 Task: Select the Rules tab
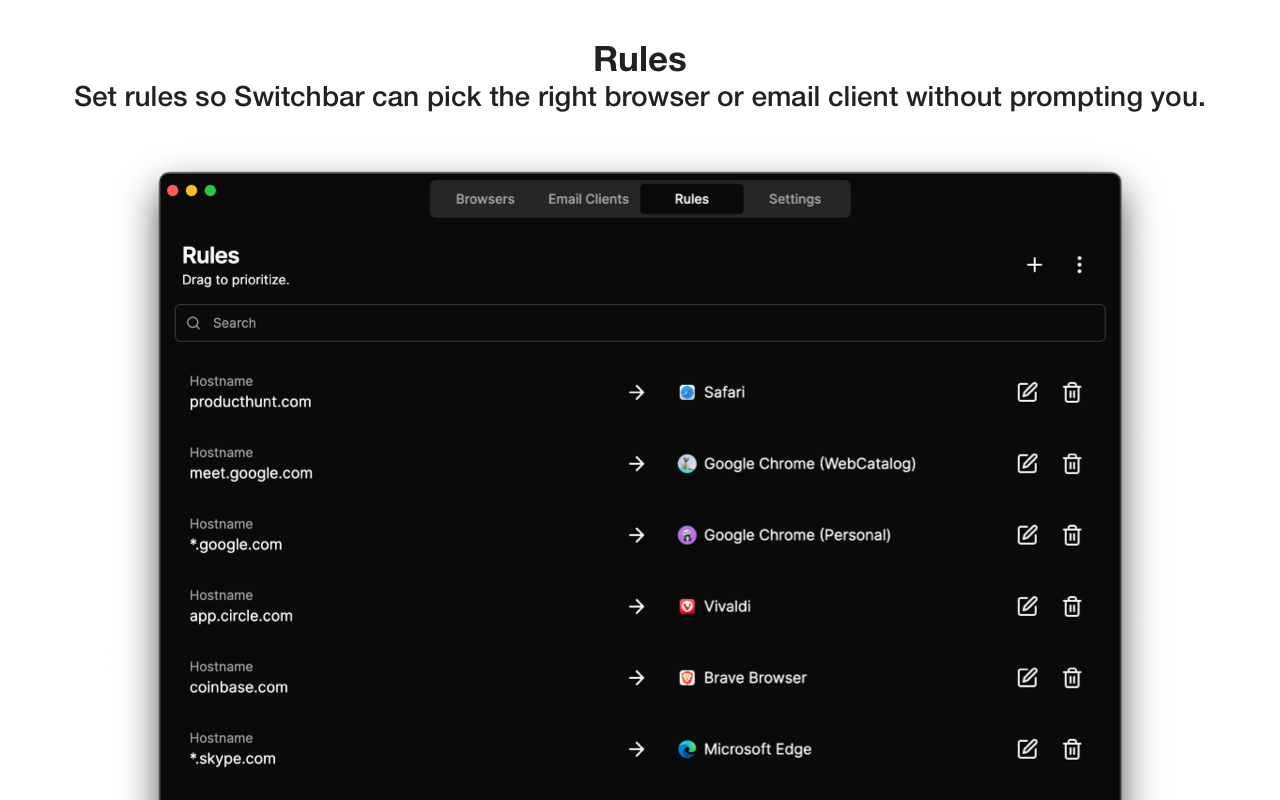click(691, 199)
